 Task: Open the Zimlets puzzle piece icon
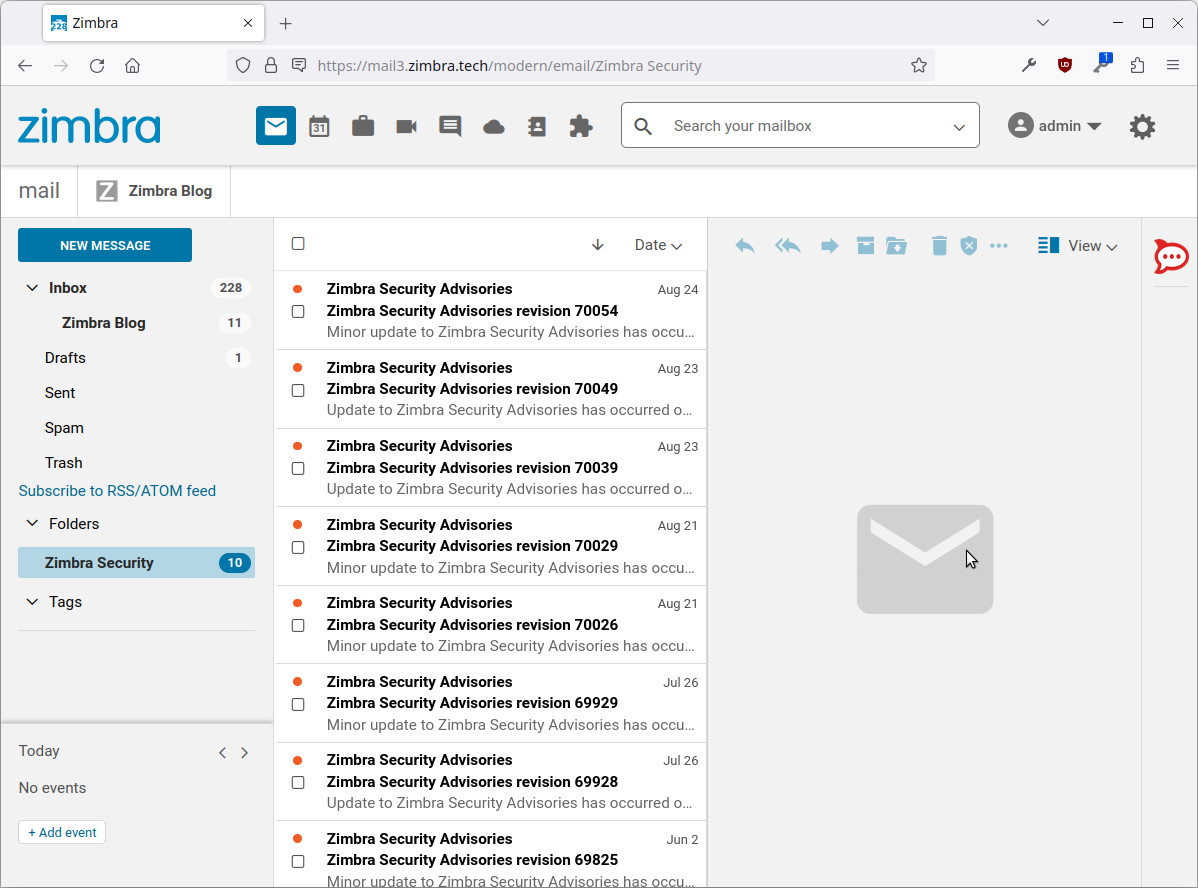tap(581, 126)
